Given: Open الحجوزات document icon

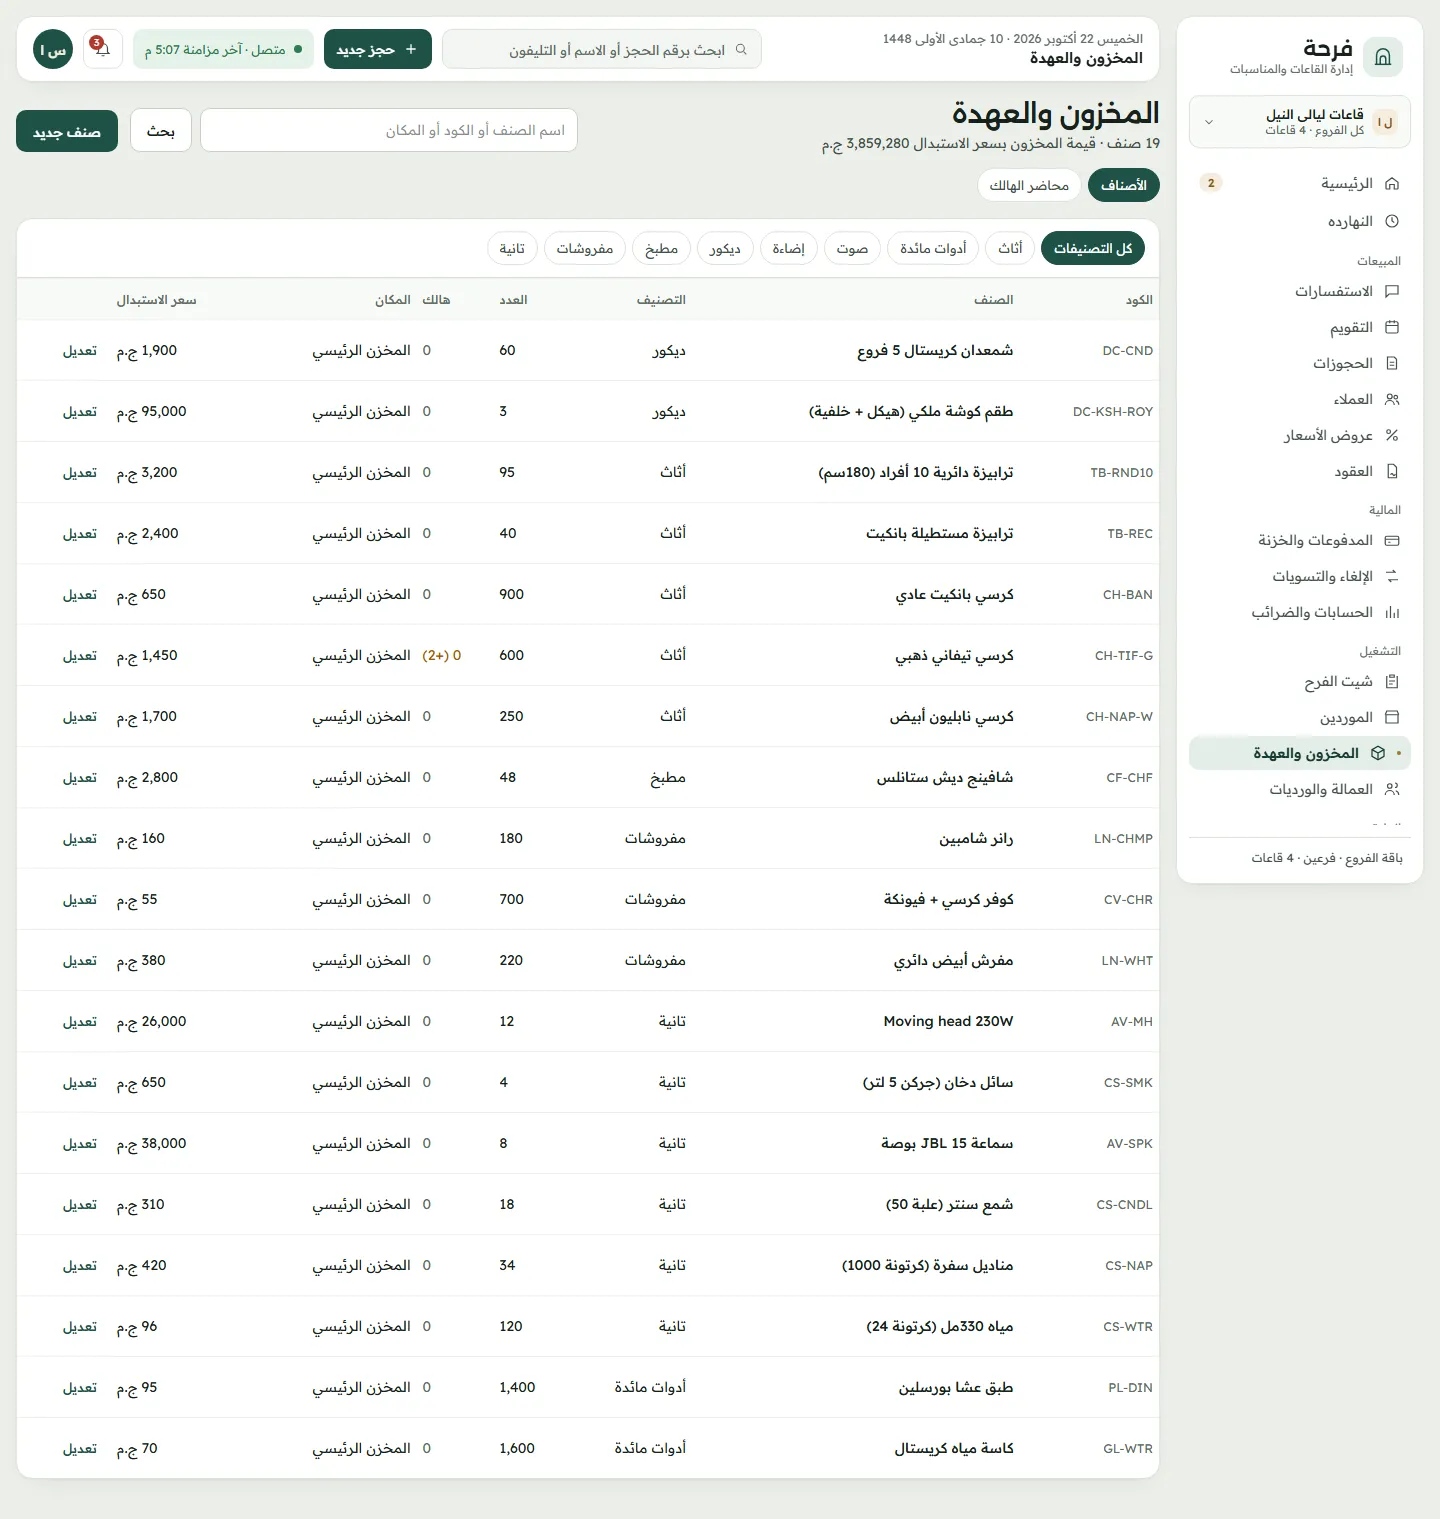Looking at the screenshot, I should (1392, 363).
